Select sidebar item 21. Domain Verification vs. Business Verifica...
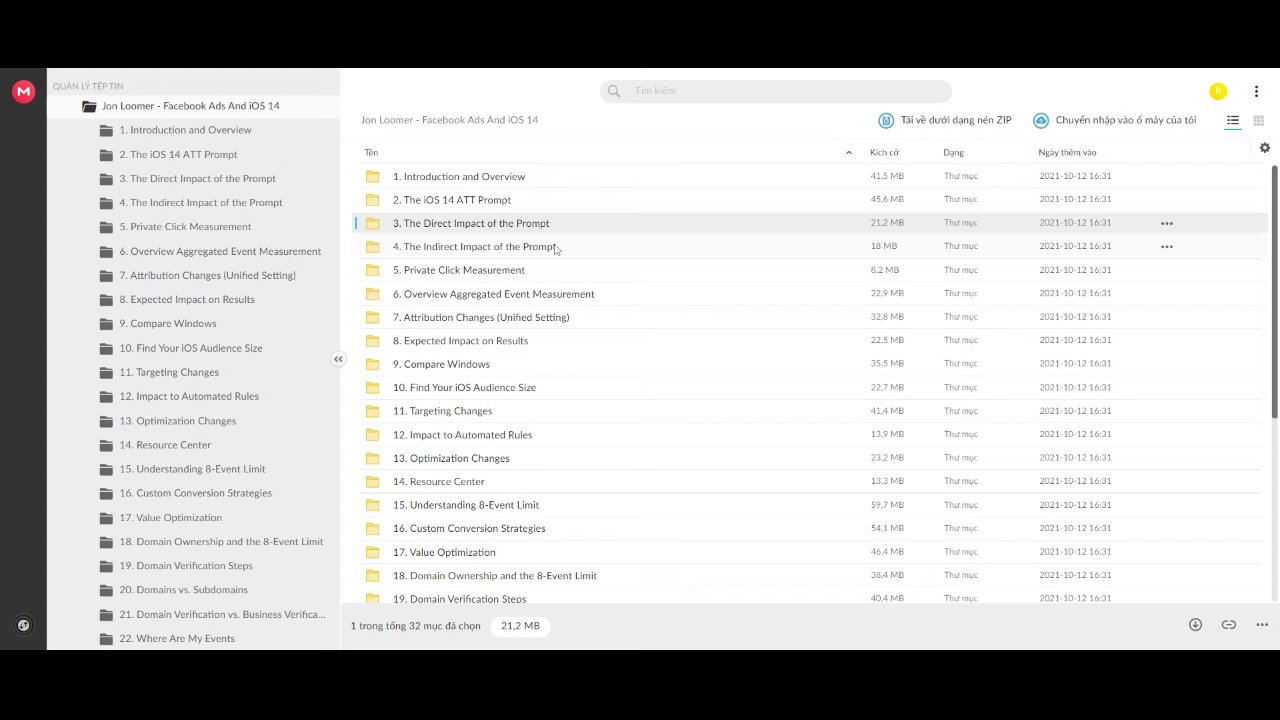This screenshot has width=1280, height=720. [222, 614]
